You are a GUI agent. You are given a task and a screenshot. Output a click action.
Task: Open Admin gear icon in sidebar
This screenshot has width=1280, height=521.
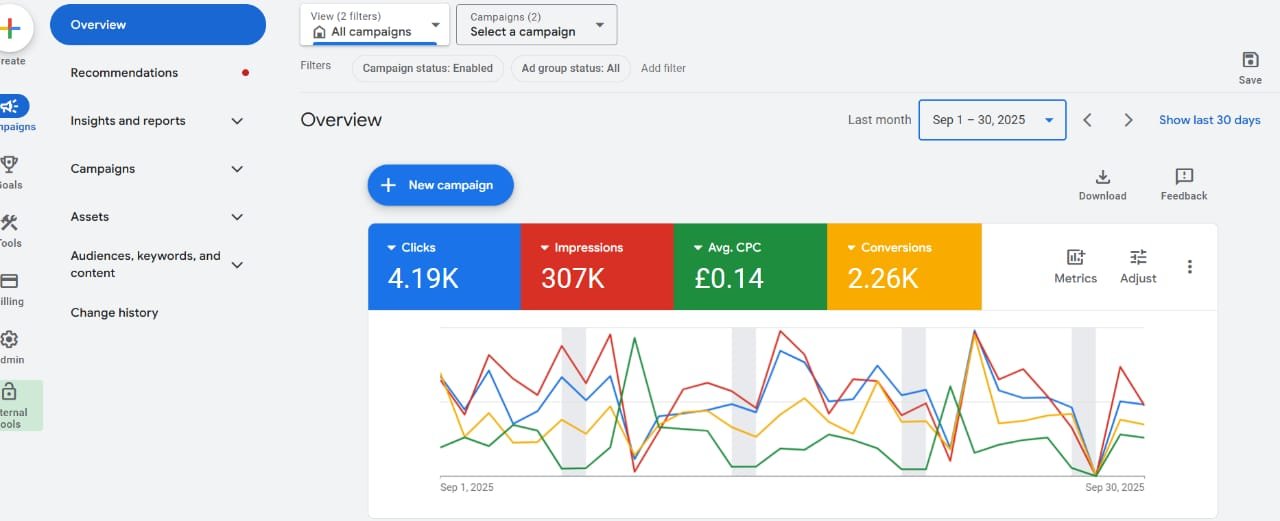tap(10, 340)
